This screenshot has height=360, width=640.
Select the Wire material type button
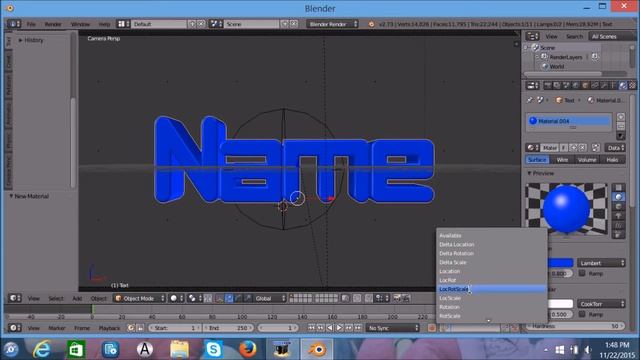(562, 160)
